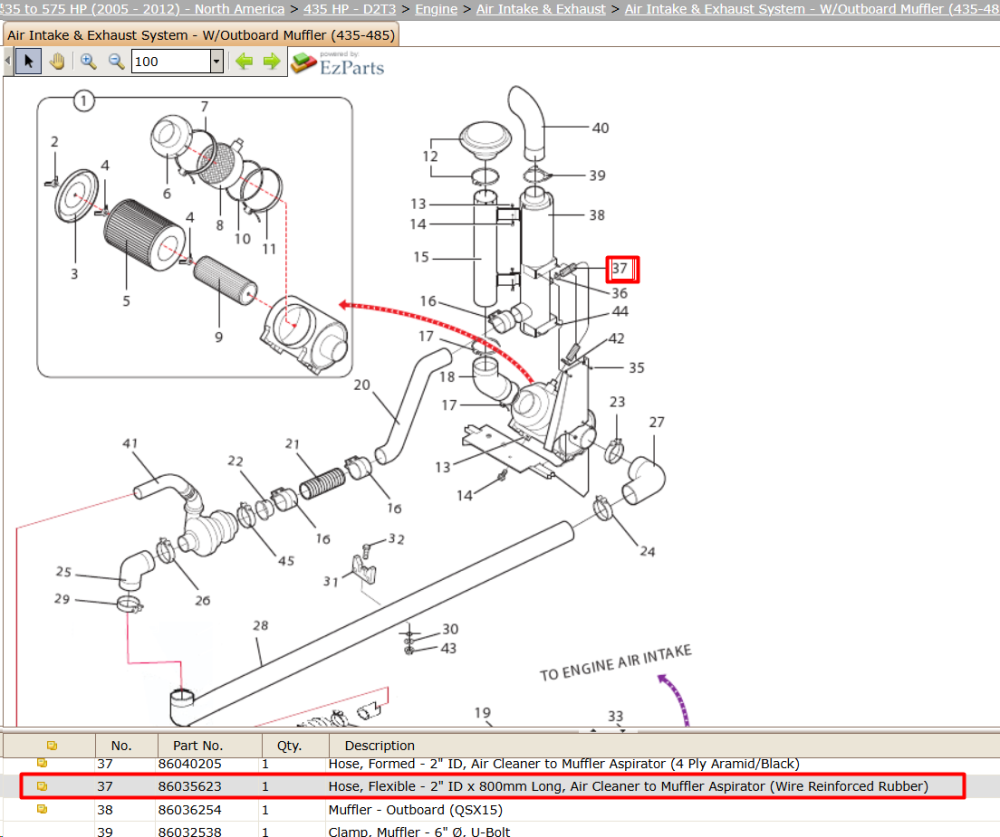Click the Muffler - Outboard (QSX15) description
The width and height of the screenshot is (1000, 837).
click(x=415, y=810)
